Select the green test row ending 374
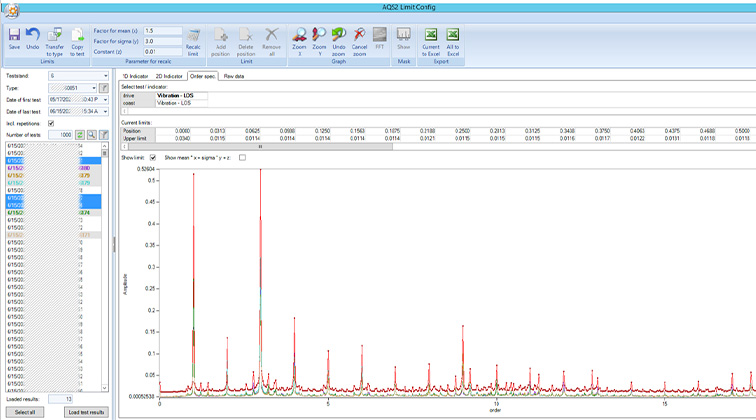 click(x=54, y=213)
